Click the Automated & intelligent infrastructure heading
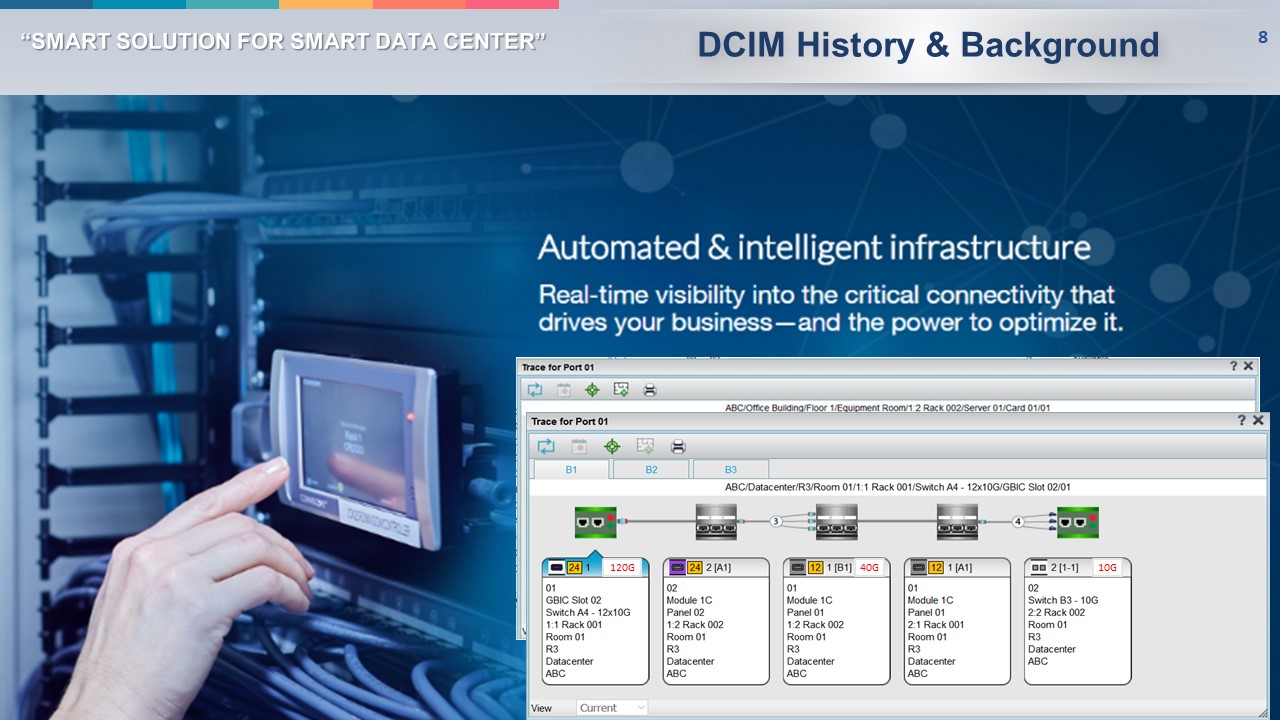The height and width of the screenshot is (720, 1280). click(814, 247)
